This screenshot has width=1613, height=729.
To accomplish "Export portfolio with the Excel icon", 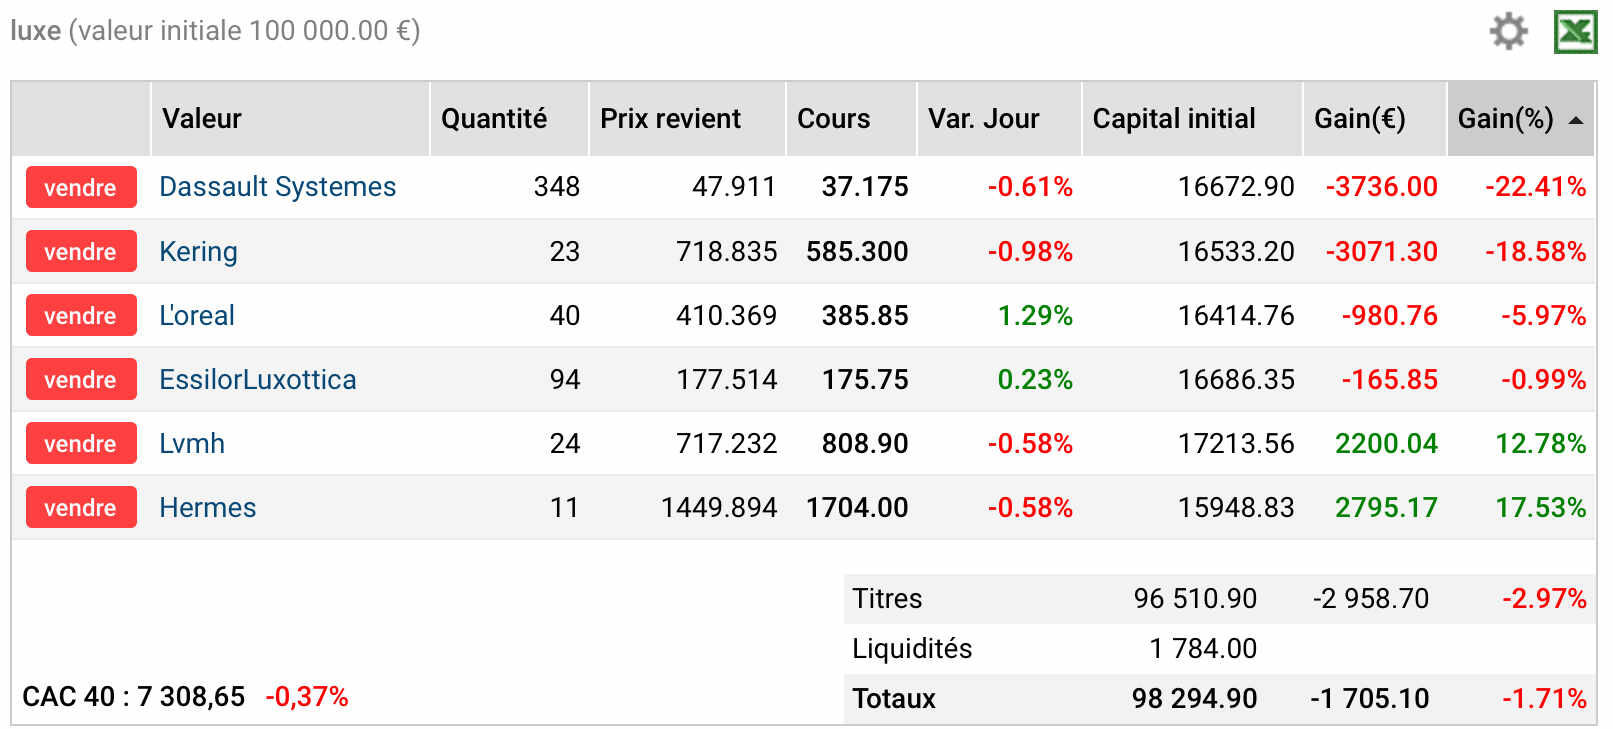I will click(x=1575, y=32).
